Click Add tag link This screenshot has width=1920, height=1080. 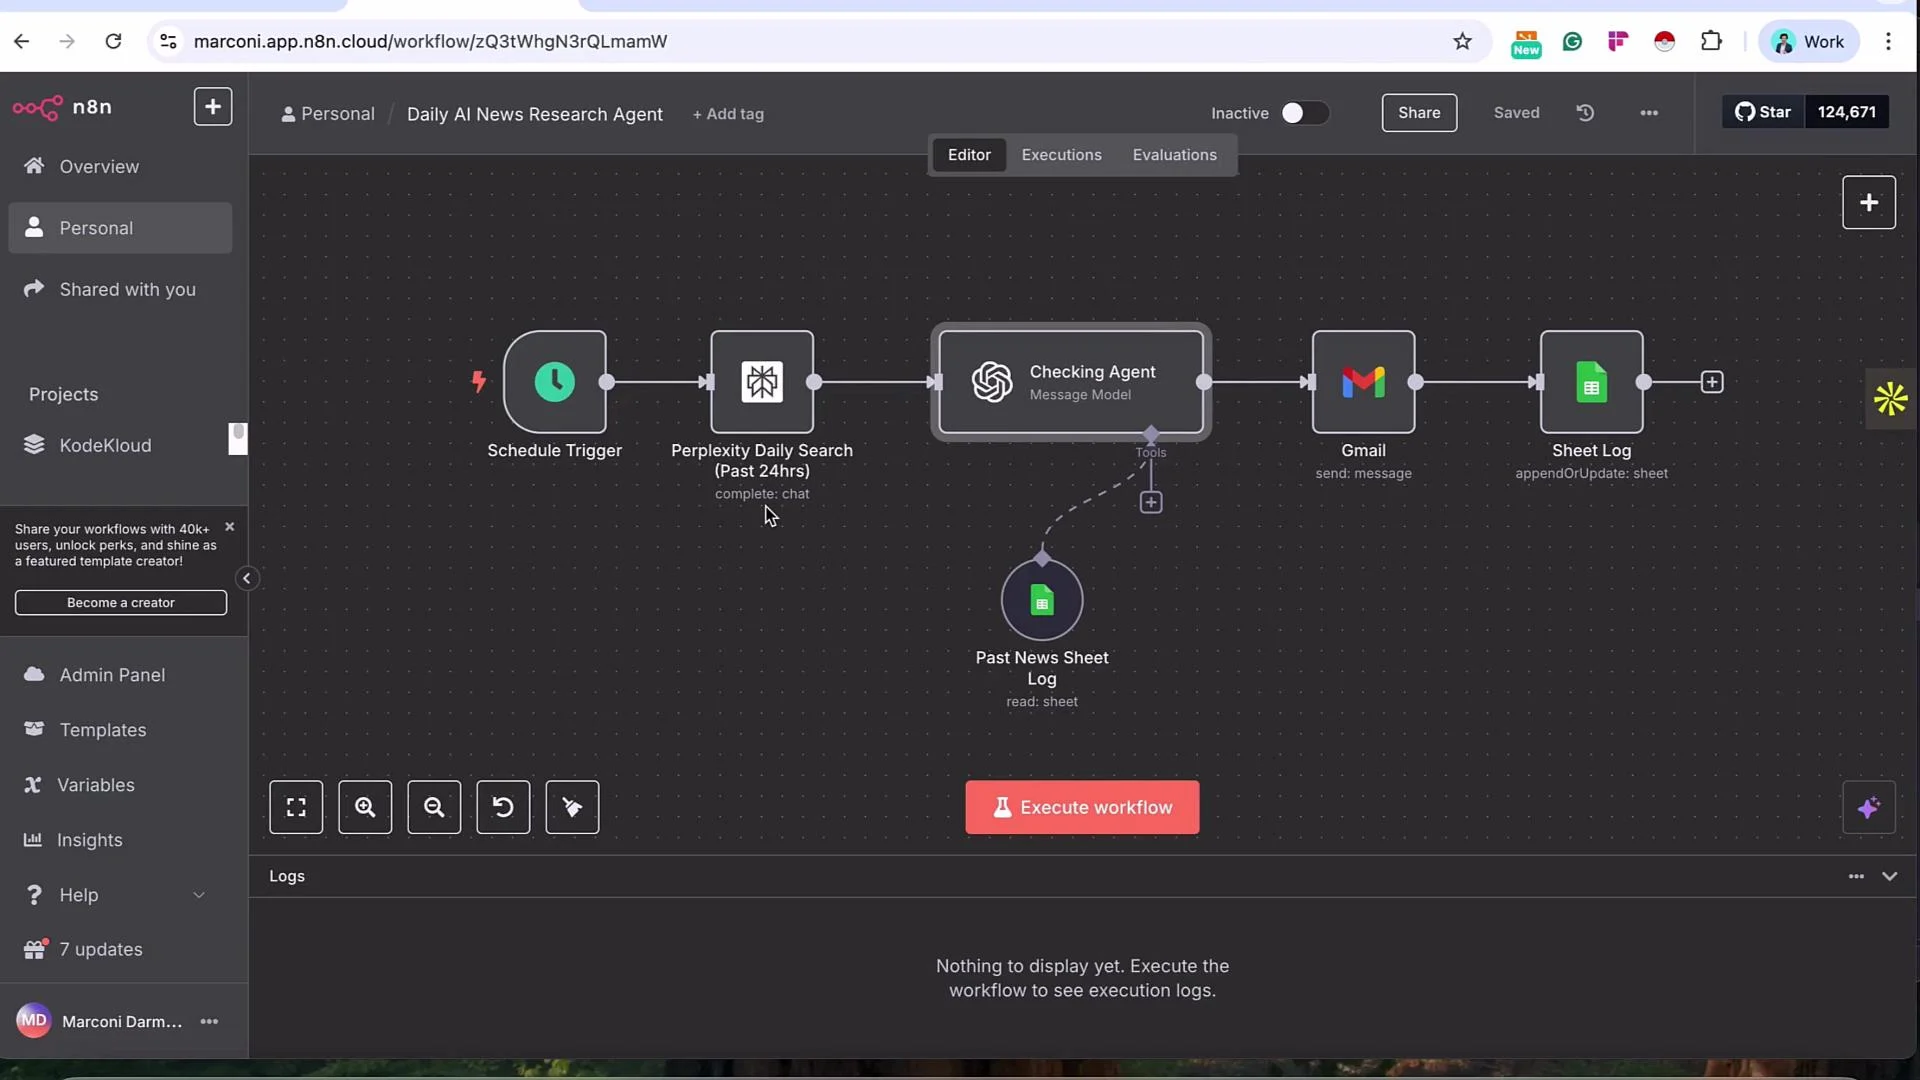click(x=728, y=114)
